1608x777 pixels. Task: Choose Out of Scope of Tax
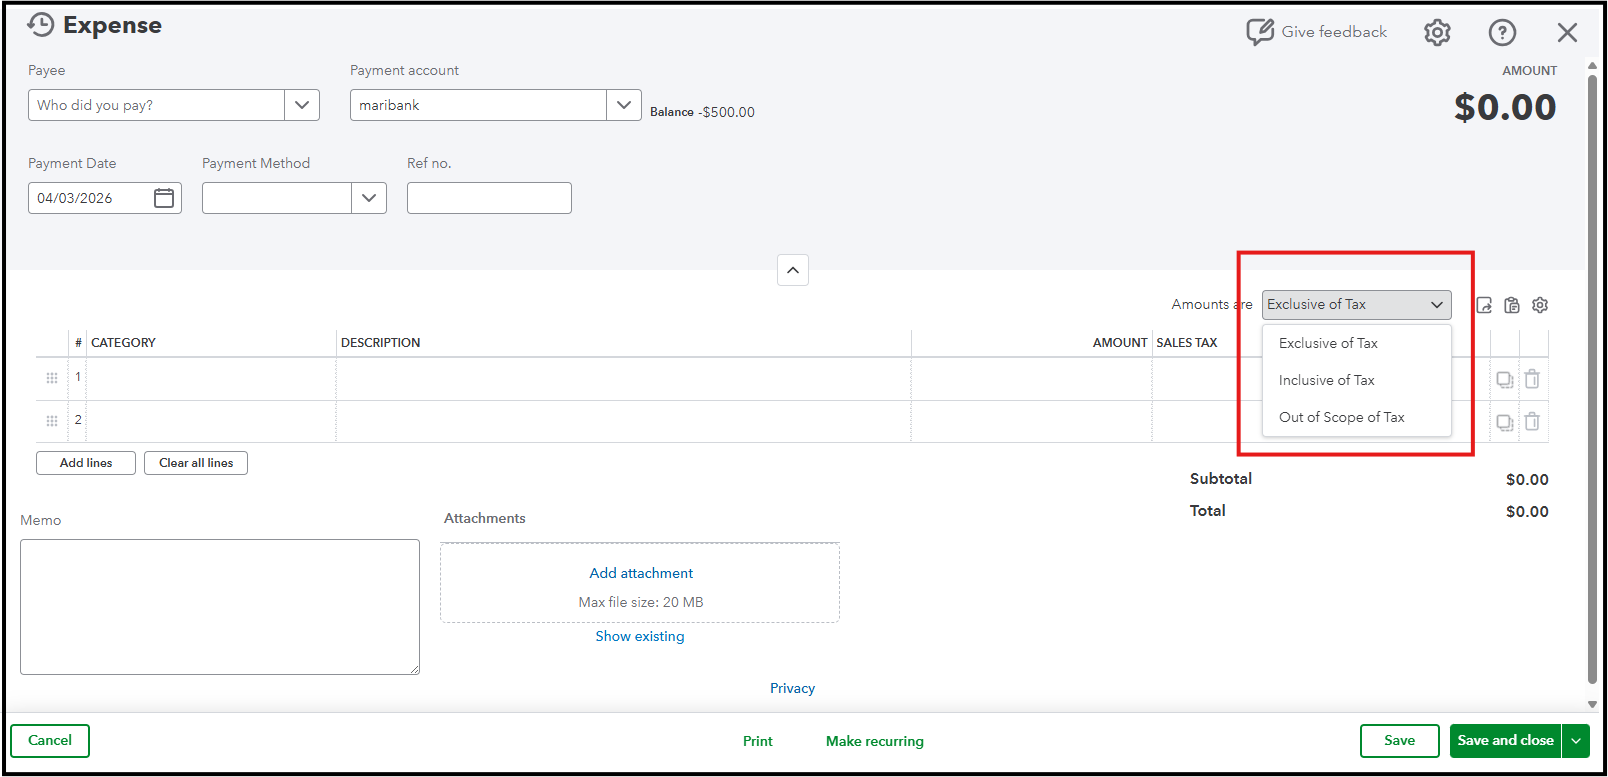coord(1341,417)
